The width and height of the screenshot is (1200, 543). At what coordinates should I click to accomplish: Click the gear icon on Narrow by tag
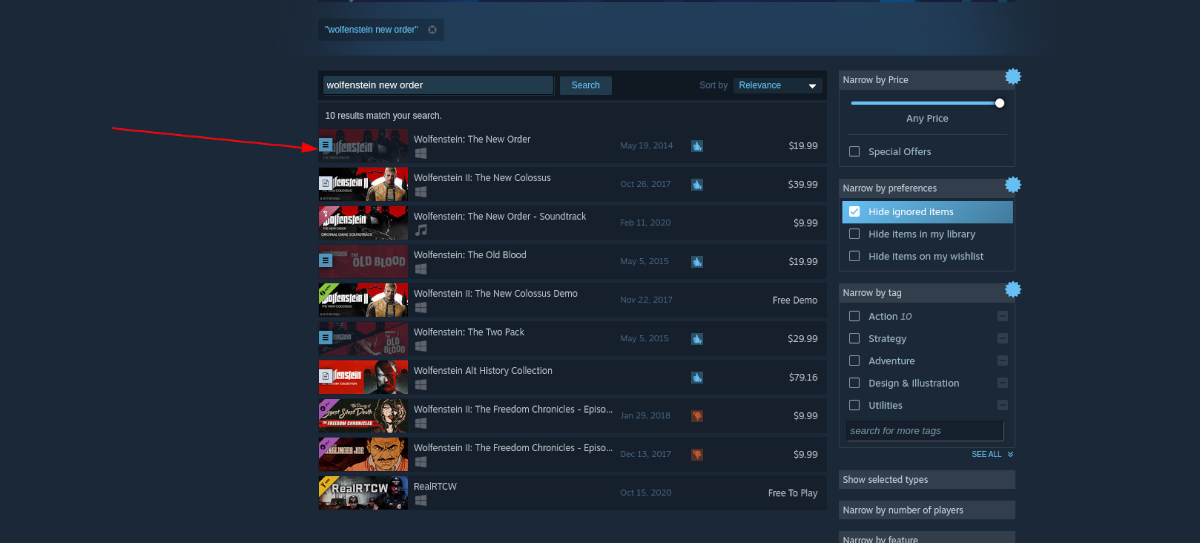(1012, 290)
